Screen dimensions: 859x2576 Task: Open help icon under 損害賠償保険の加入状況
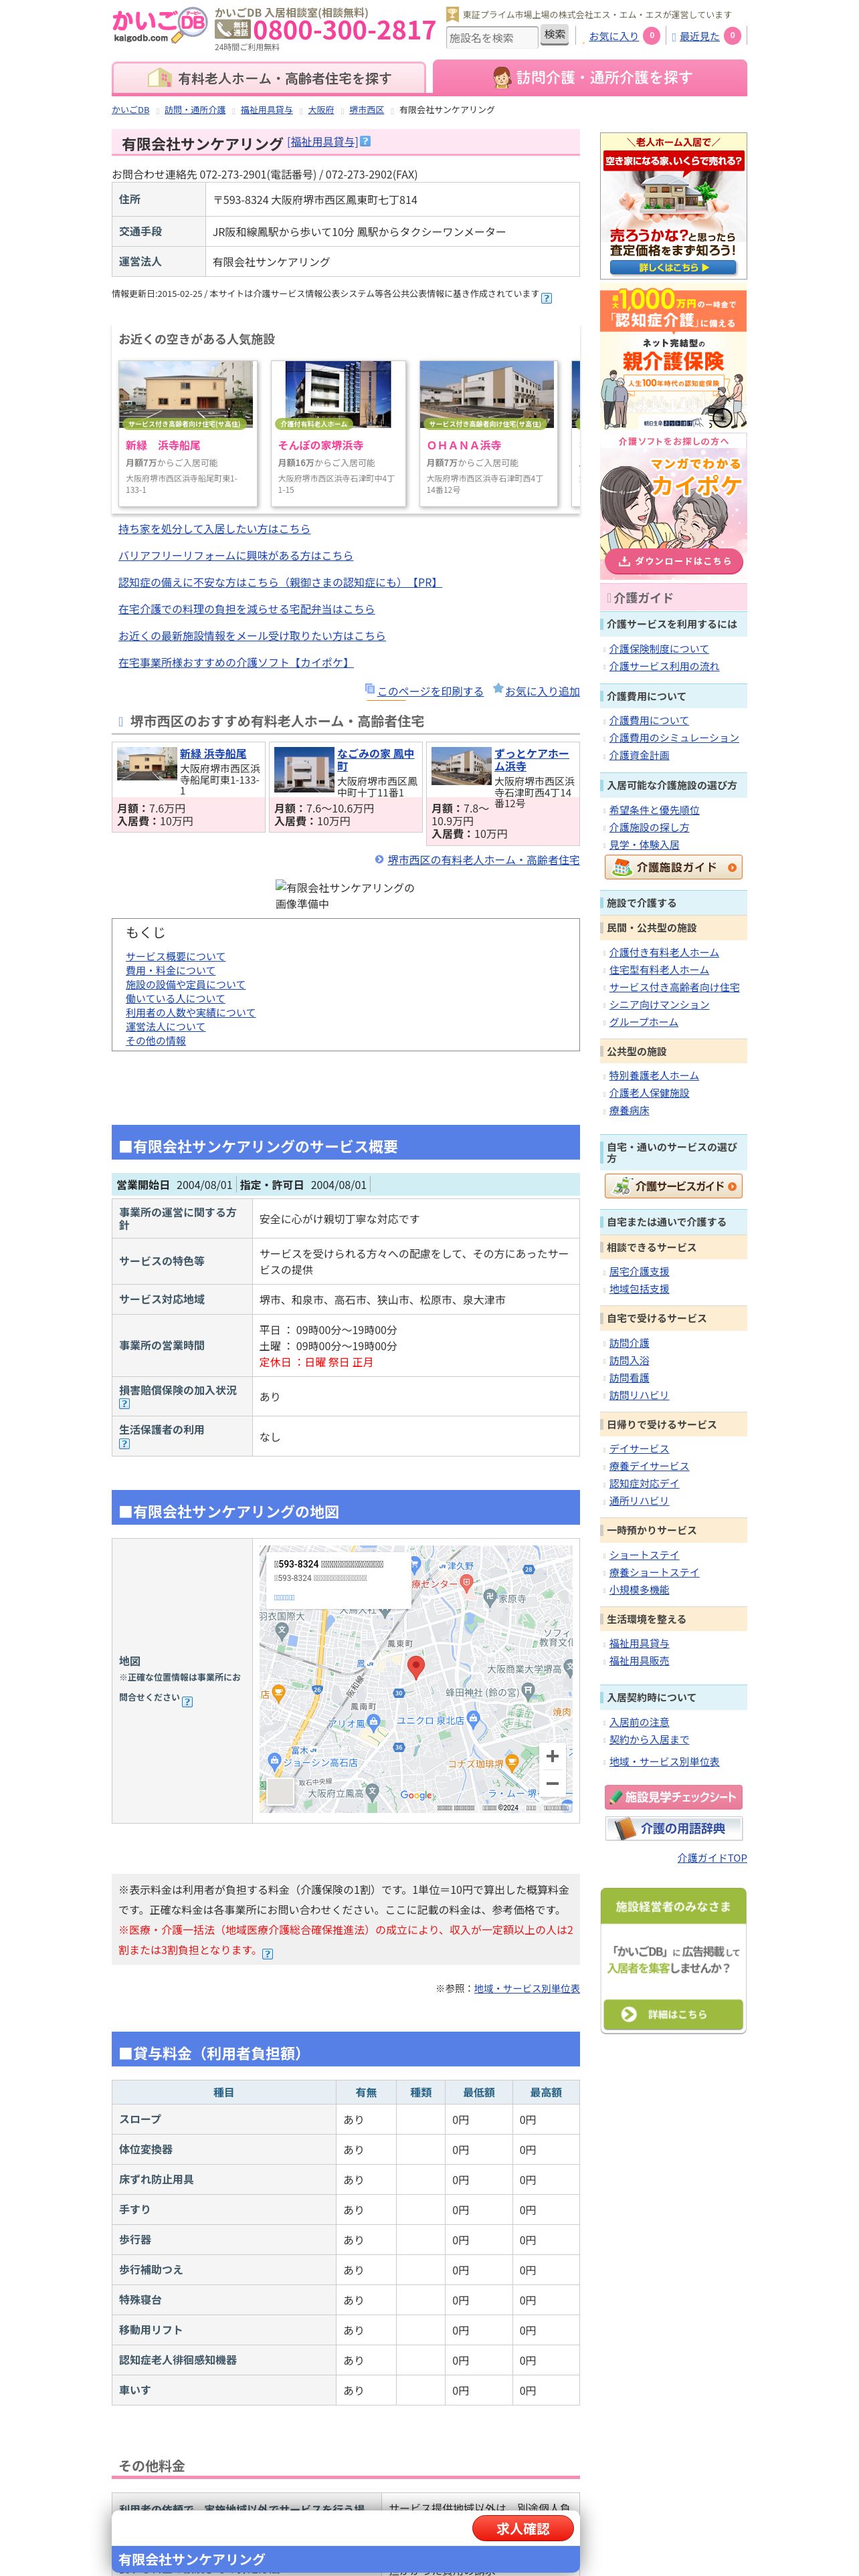coord(124,1403)
